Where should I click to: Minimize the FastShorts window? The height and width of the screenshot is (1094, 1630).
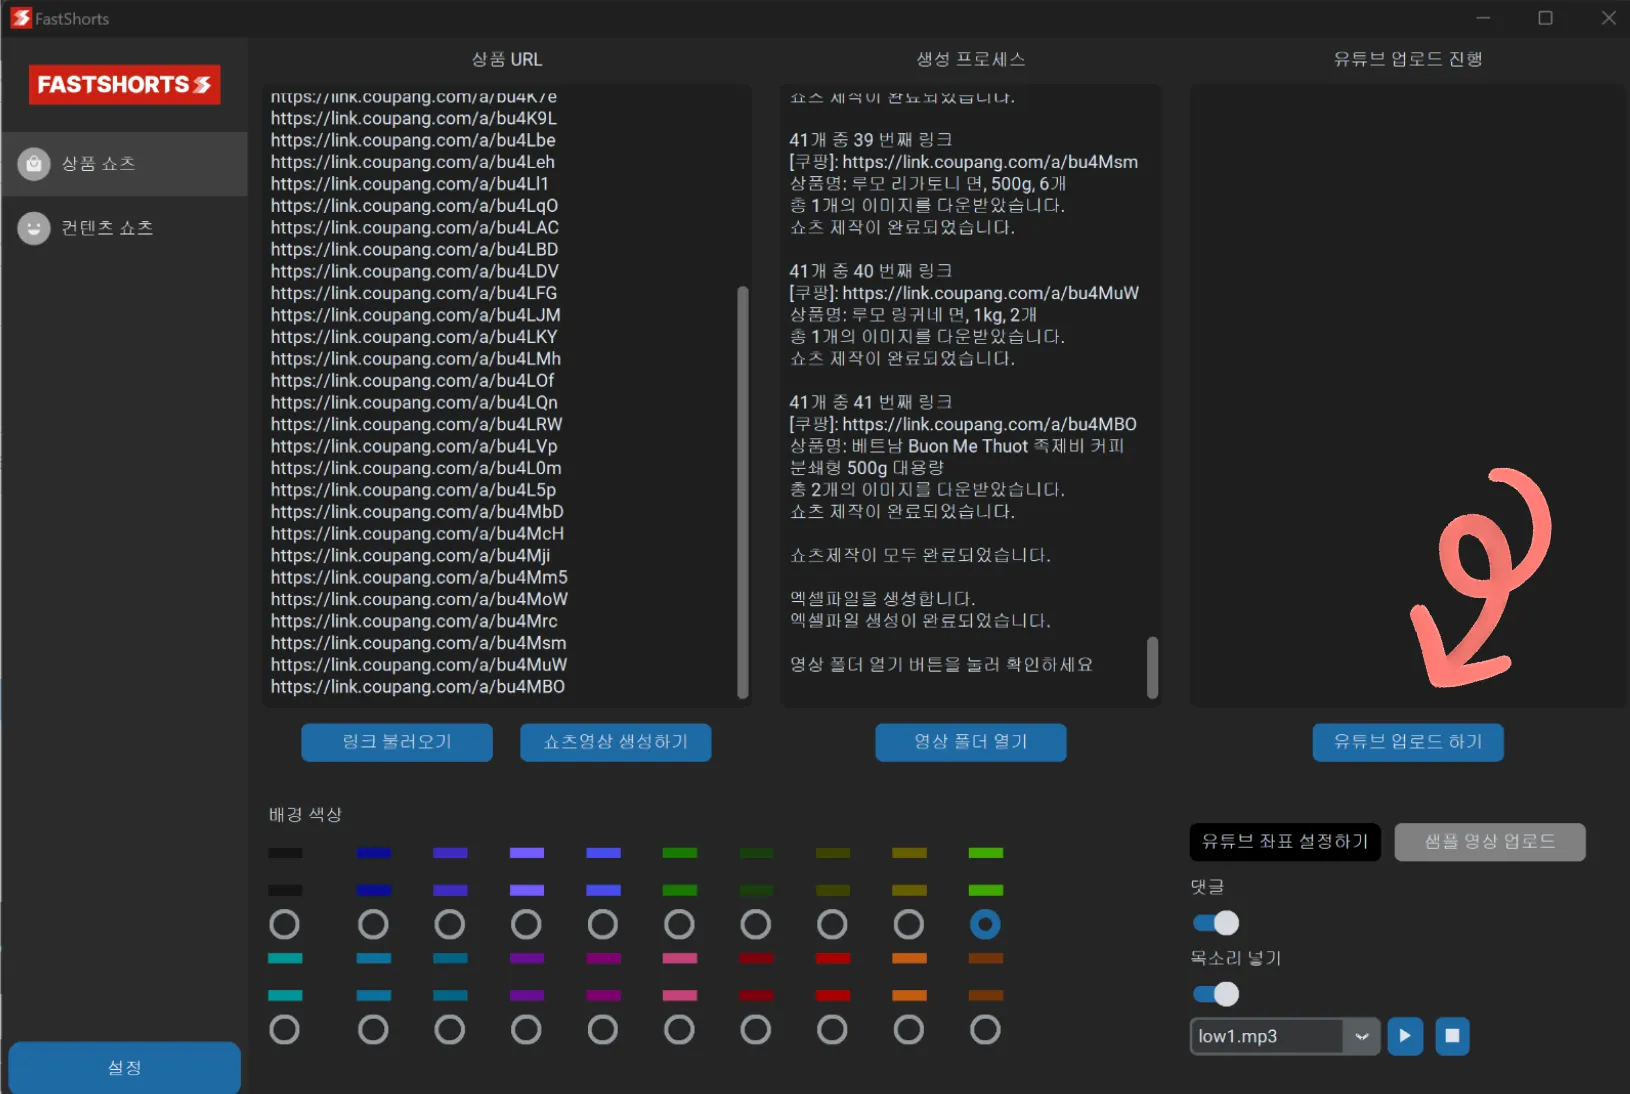(1483, 18)
